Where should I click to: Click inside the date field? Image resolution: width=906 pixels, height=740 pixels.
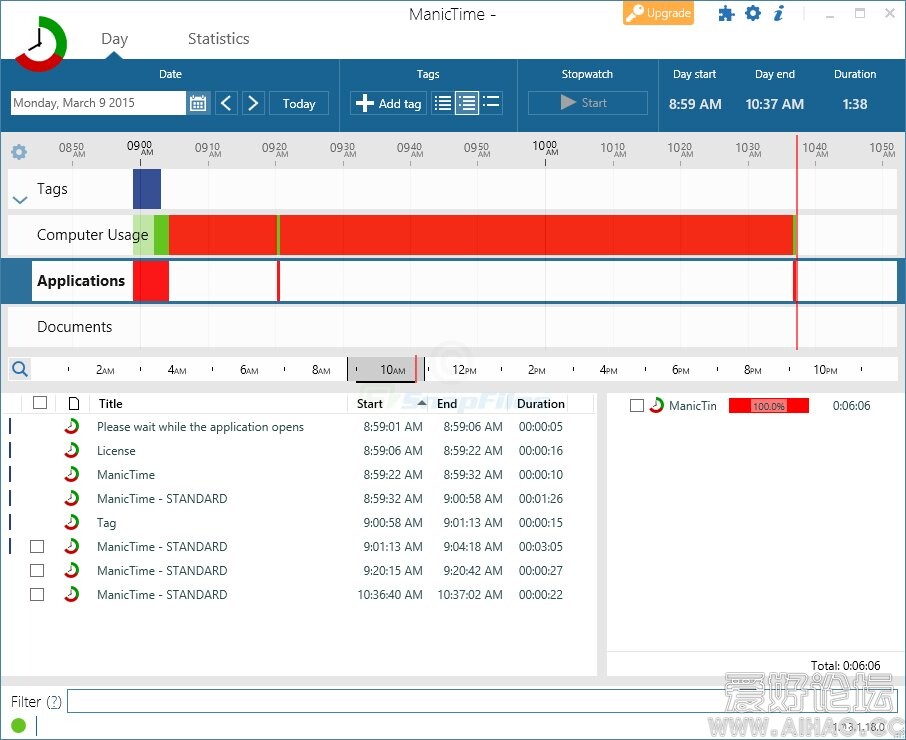point(98,103)
